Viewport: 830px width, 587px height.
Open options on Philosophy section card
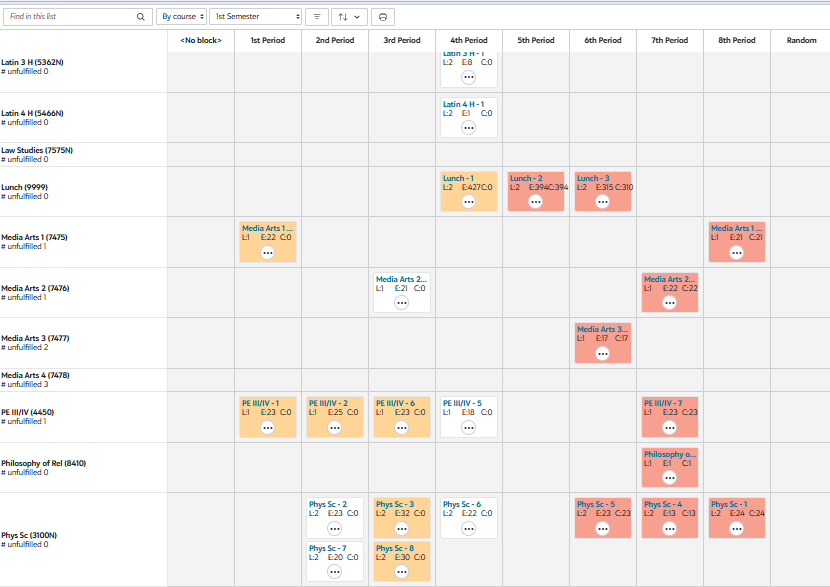coord(670,478)
